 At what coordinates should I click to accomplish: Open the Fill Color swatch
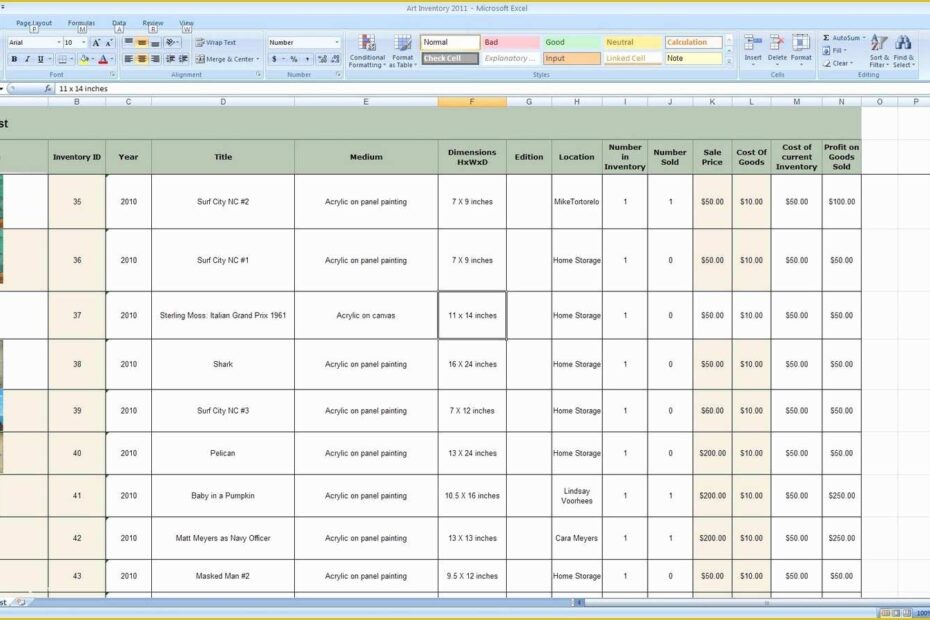click(x=85, y=59)
